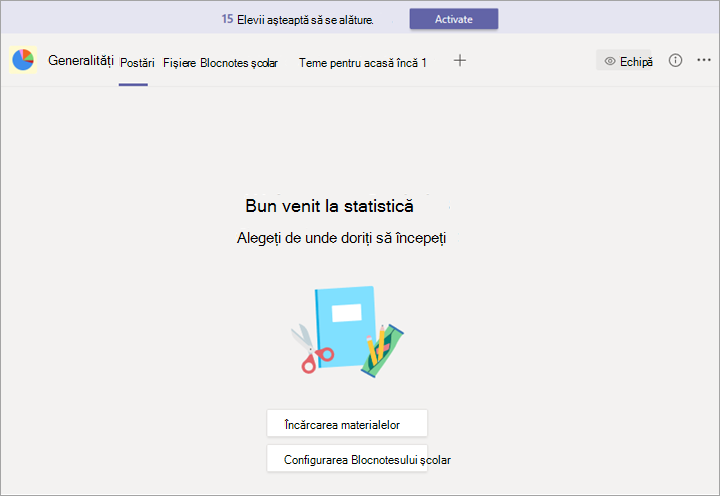Screen dimensions: 720x496
Task: Click the 'Bun venit la statistică' heading
Action: (x=329, y=206)
